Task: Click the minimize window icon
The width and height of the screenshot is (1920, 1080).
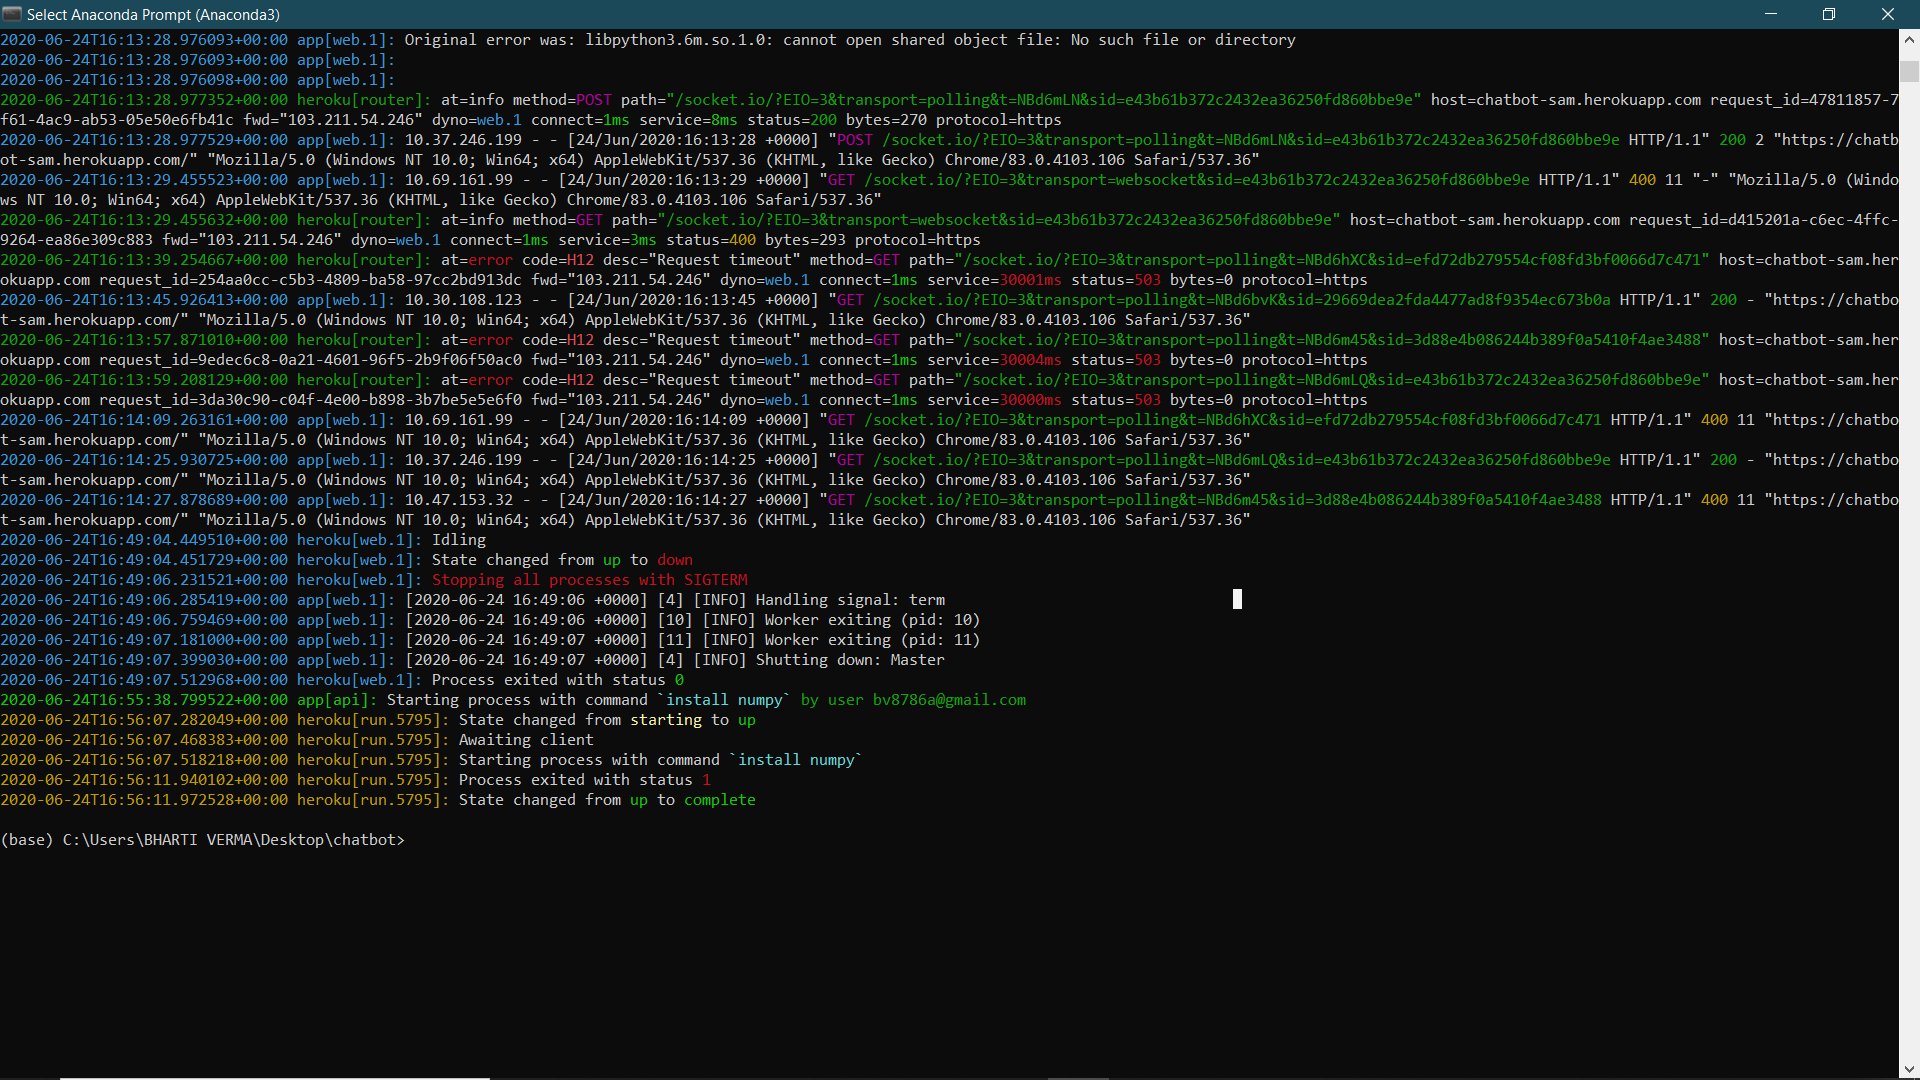Action: click(x=1771, y=14)
